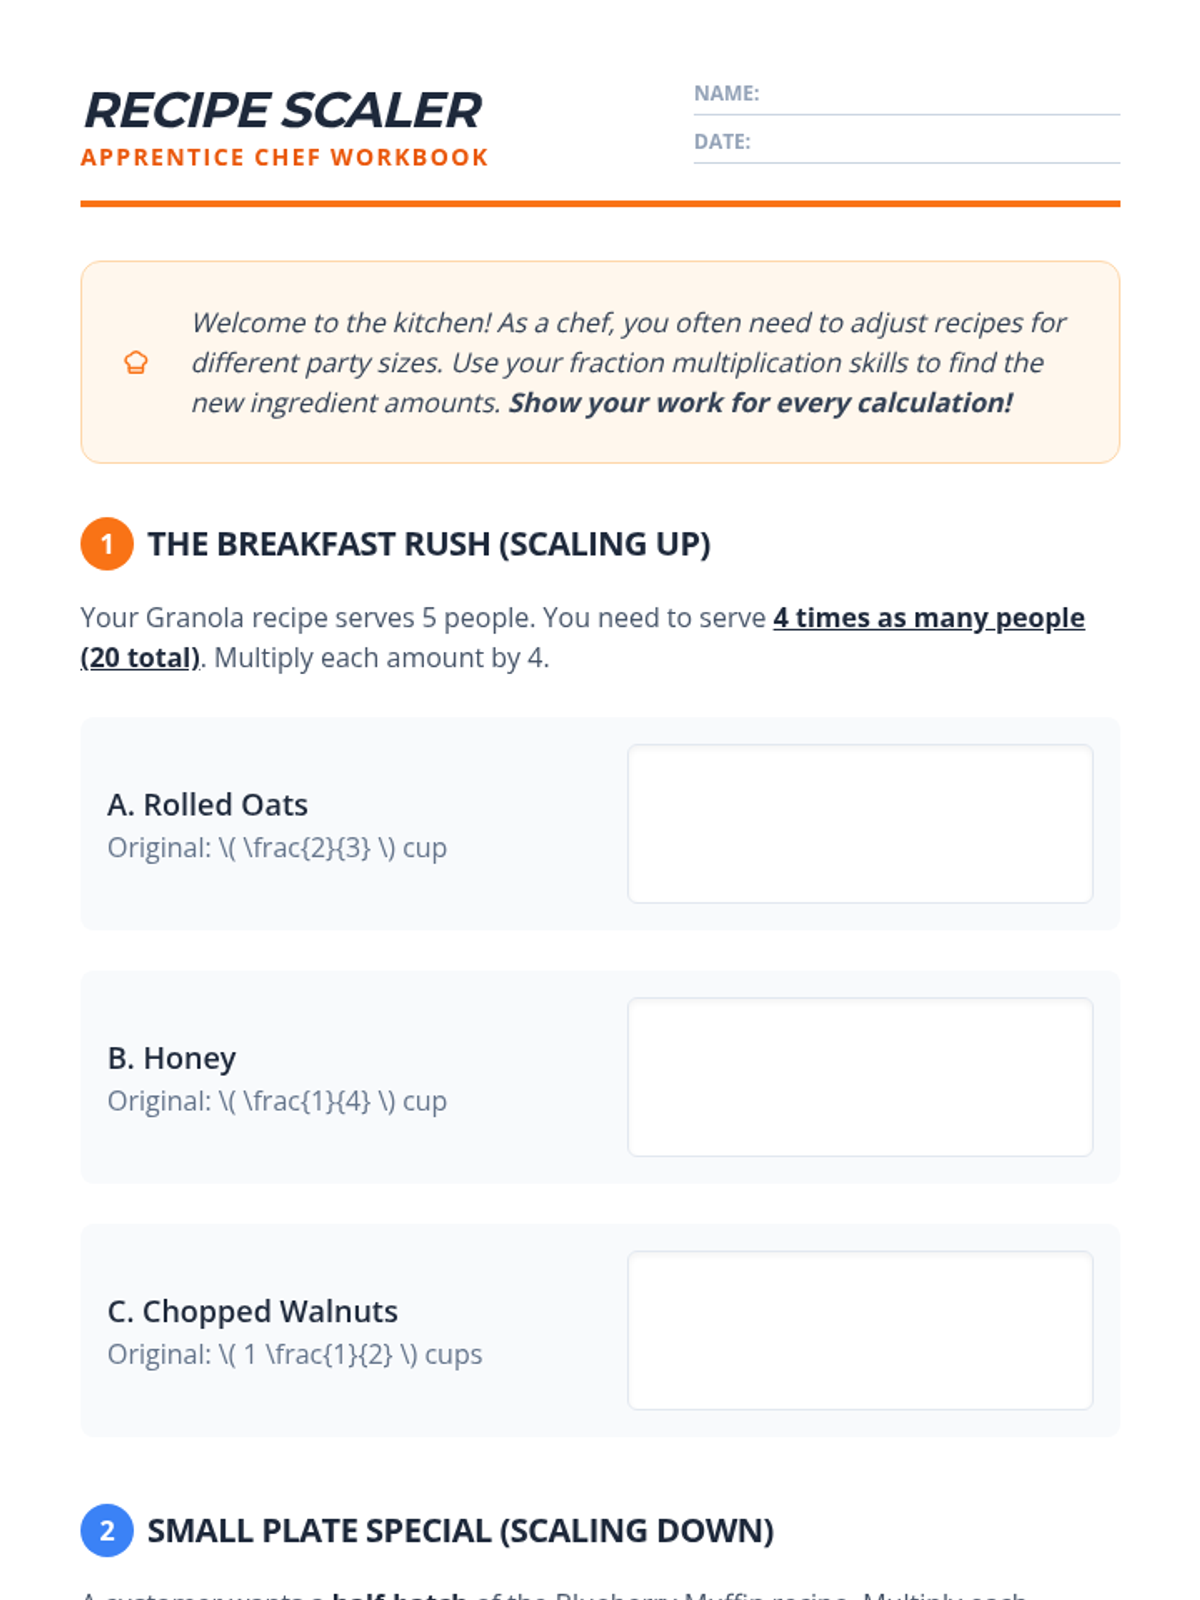
Task: Click the Chopped Walnuts answer box
Action: [860, 1331]
